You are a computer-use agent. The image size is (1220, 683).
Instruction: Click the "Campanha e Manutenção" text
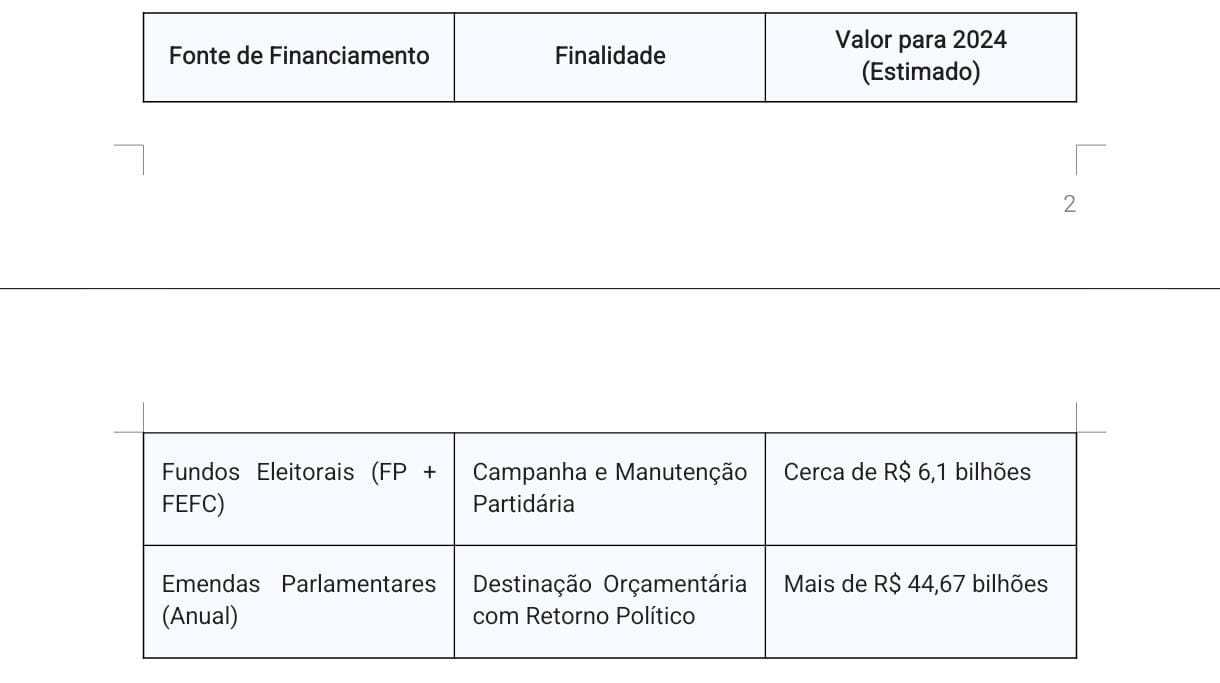609,472
